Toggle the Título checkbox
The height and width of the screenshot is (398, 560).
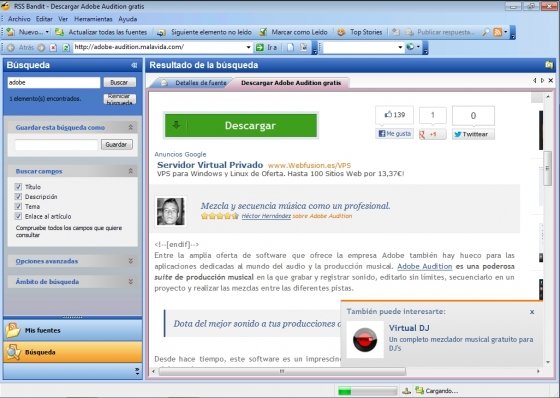point(18,186)
